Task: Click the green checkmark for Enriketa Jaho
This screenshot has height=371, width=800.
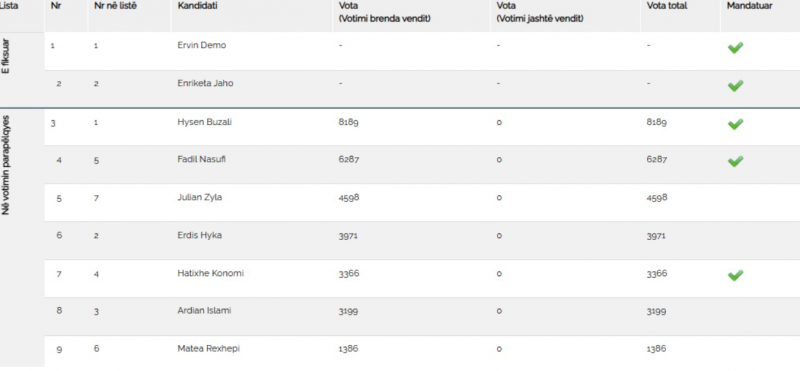Action: [735, 86]
